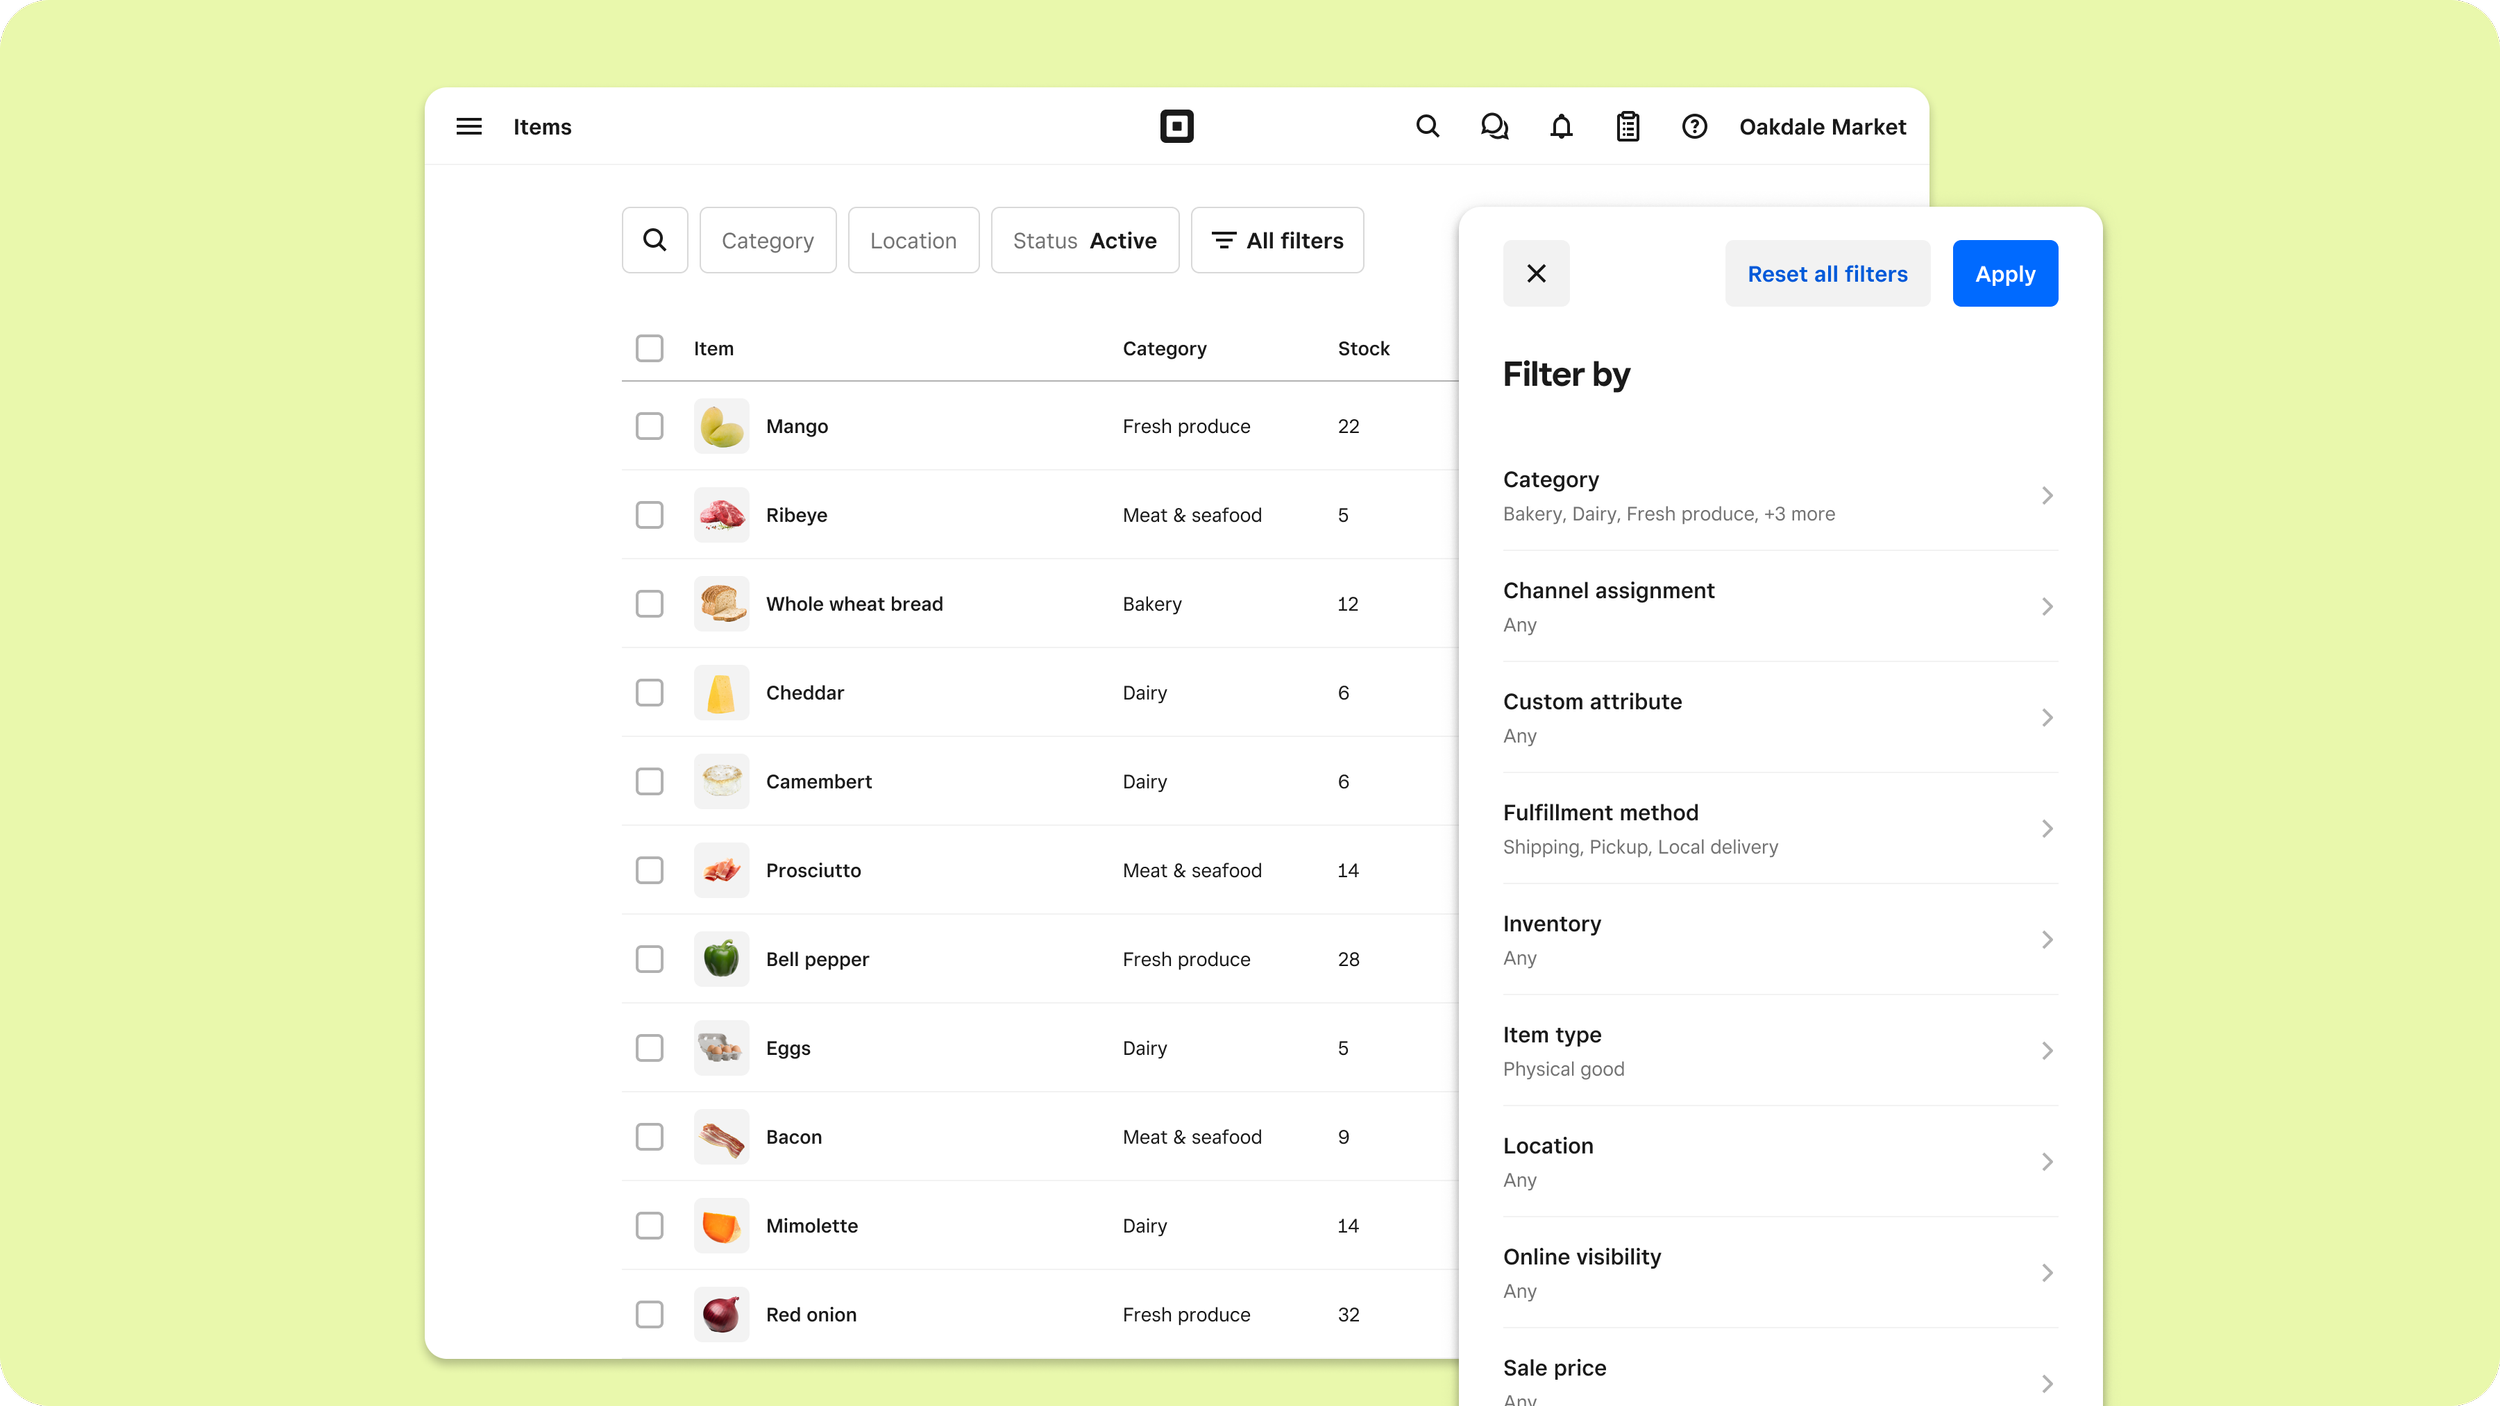Open the Status Active filter dropdown
This screenshot has height=1406, width=2500.
(1084, 240)
